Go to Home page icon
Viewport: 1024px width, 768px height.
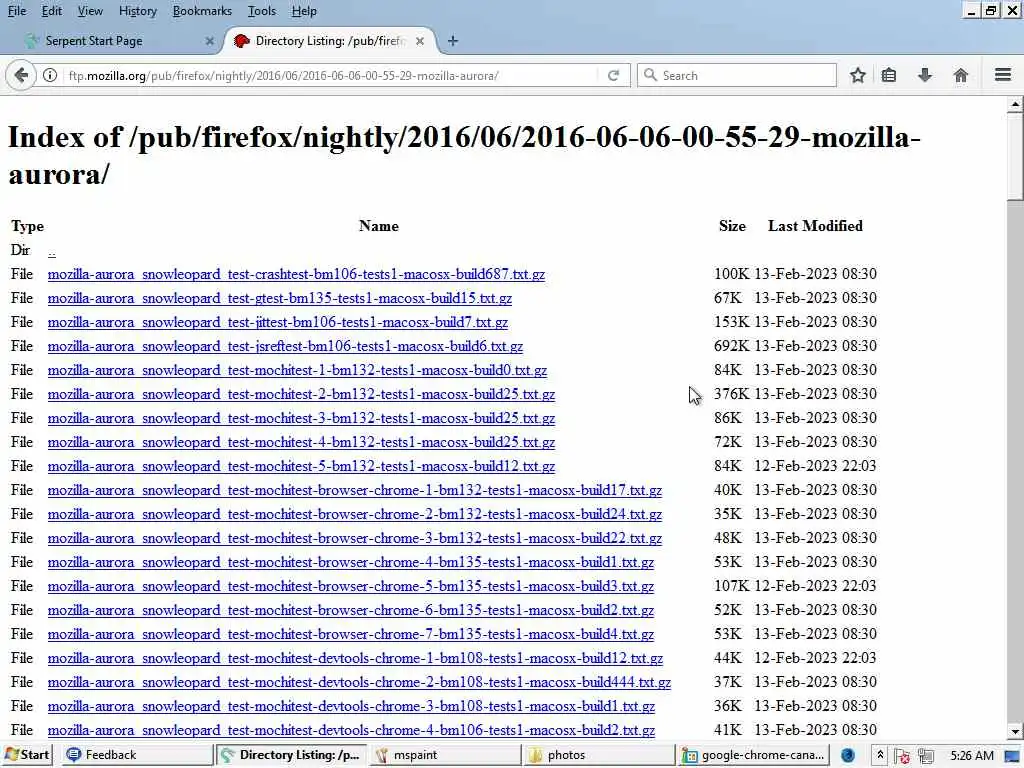coord(961,75)
